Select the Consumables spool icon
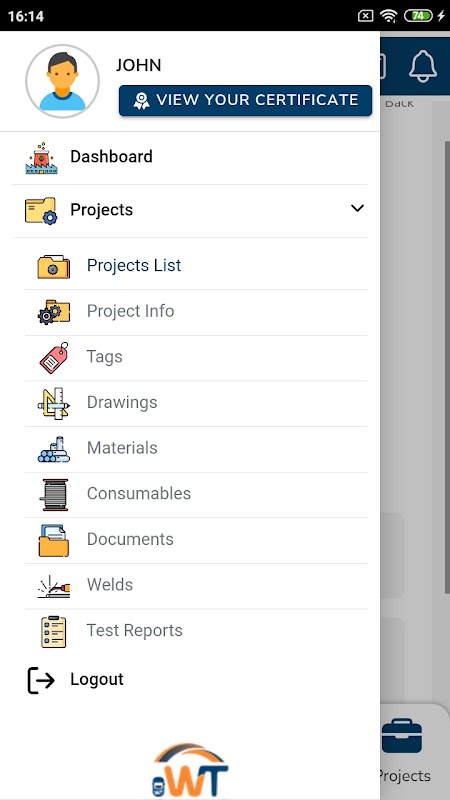The width and height of the screenshot is (450, 800). pyautogui.click(x=54, y=494)
